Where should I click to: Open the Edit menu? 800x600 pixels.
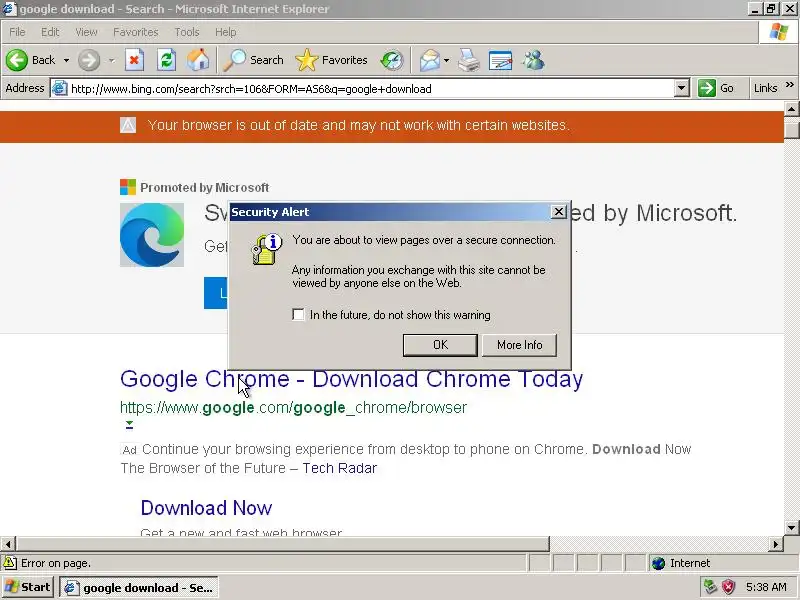(50, 32)
